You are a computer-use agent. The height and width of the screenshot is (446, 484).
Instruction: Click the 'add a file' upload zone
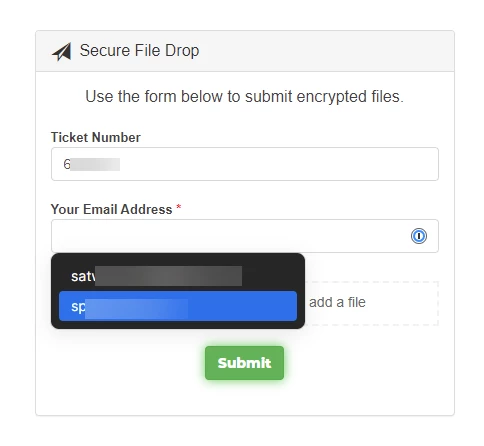(x=371, y=303)
